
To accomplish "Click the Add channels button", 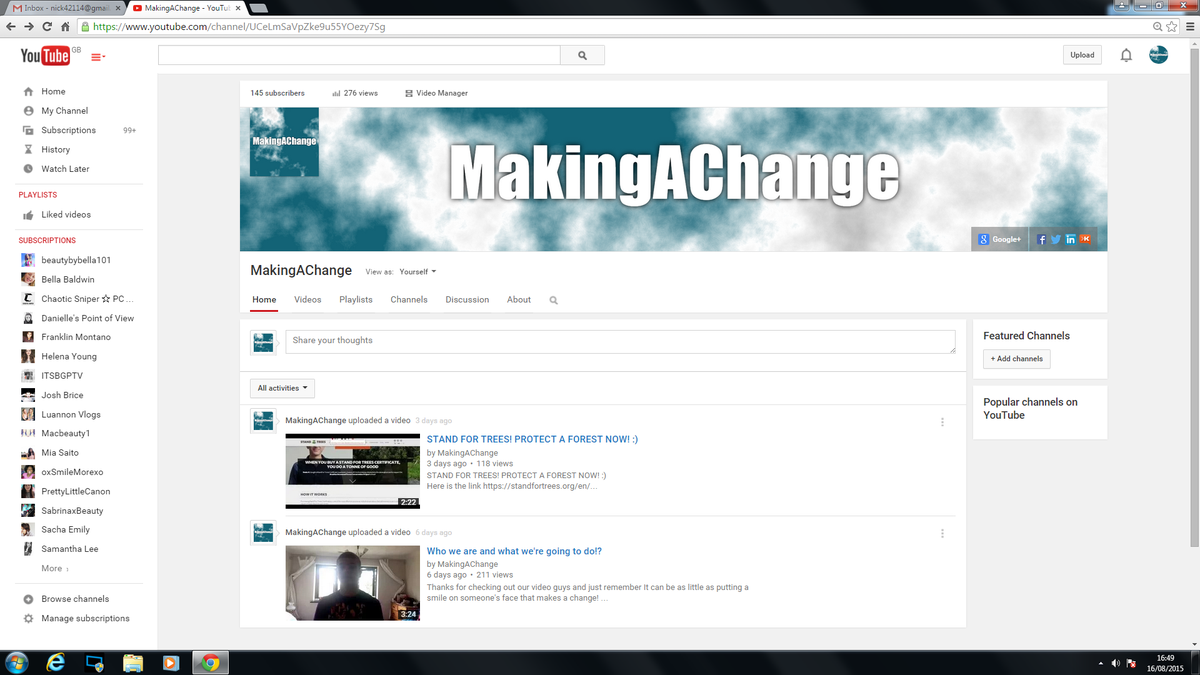I will point(1017,359).
